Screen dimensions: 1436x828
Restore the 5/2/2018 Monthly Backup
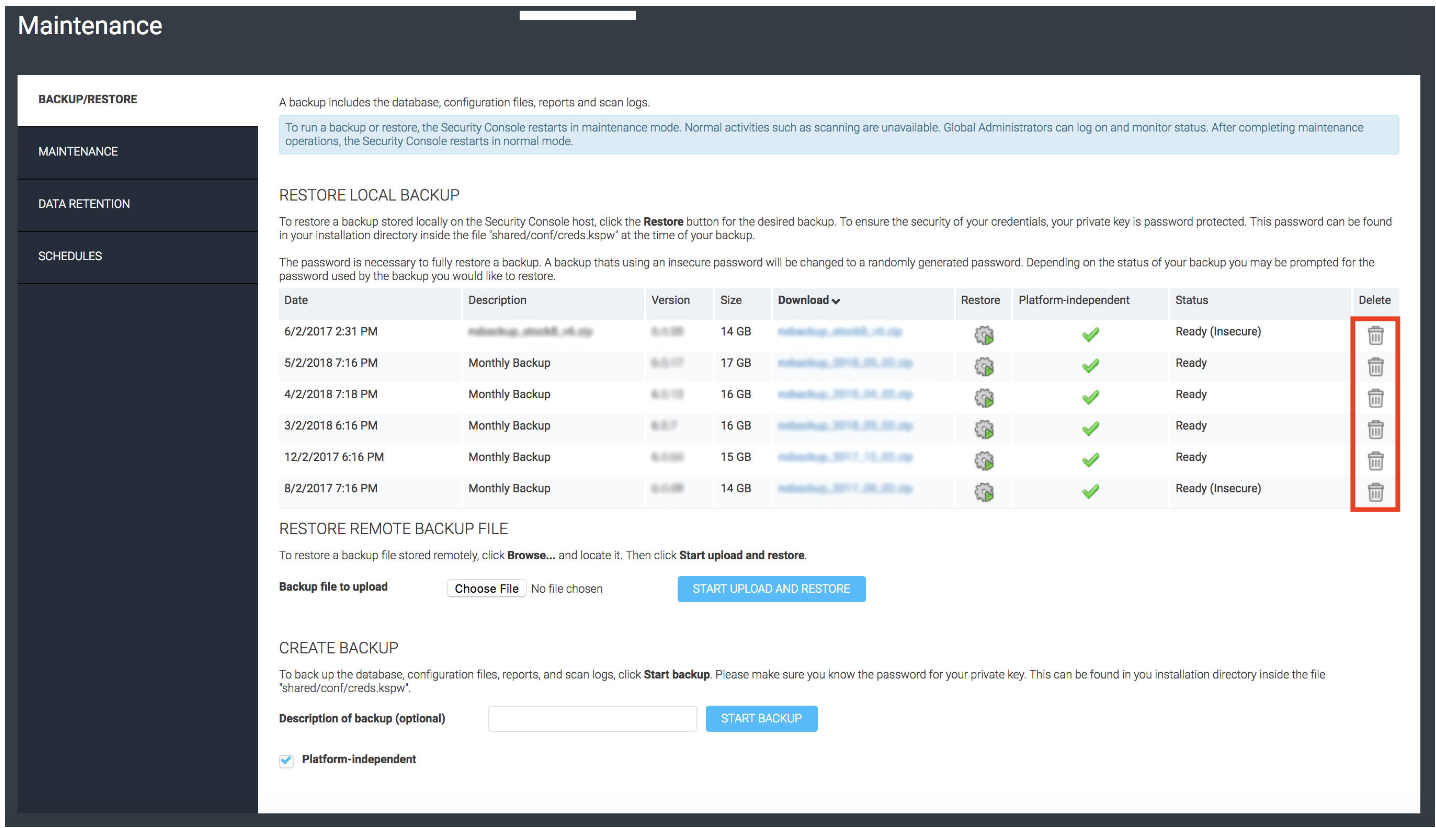[x=984, y=367]
